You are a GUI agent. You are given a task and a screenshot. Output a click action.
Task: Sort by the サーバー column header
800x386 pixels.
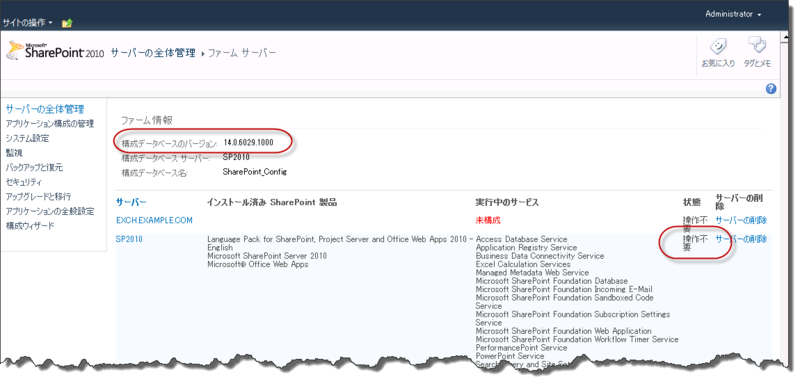point(131,202)
